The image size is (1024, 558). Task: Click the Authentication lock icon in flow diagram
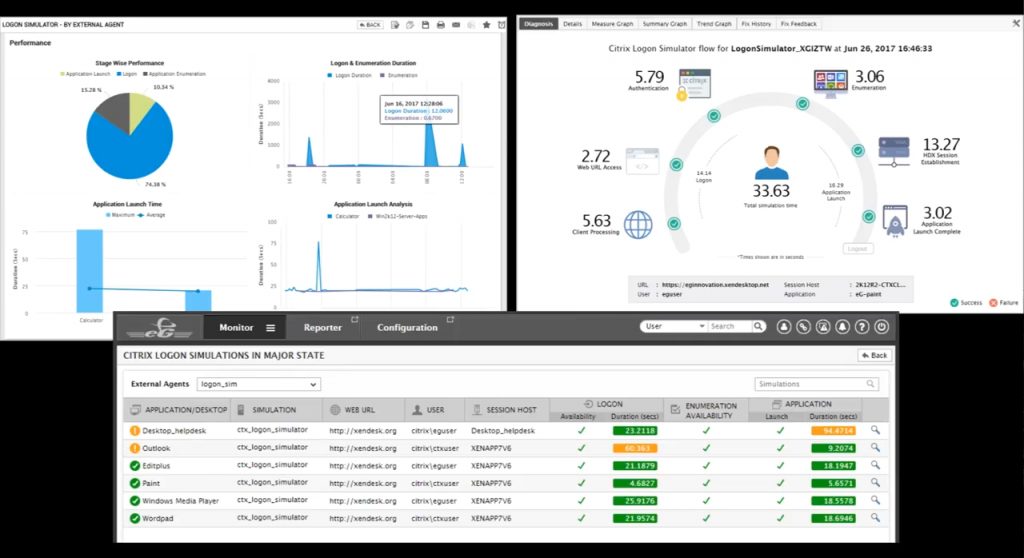click(x=694, y=84)
